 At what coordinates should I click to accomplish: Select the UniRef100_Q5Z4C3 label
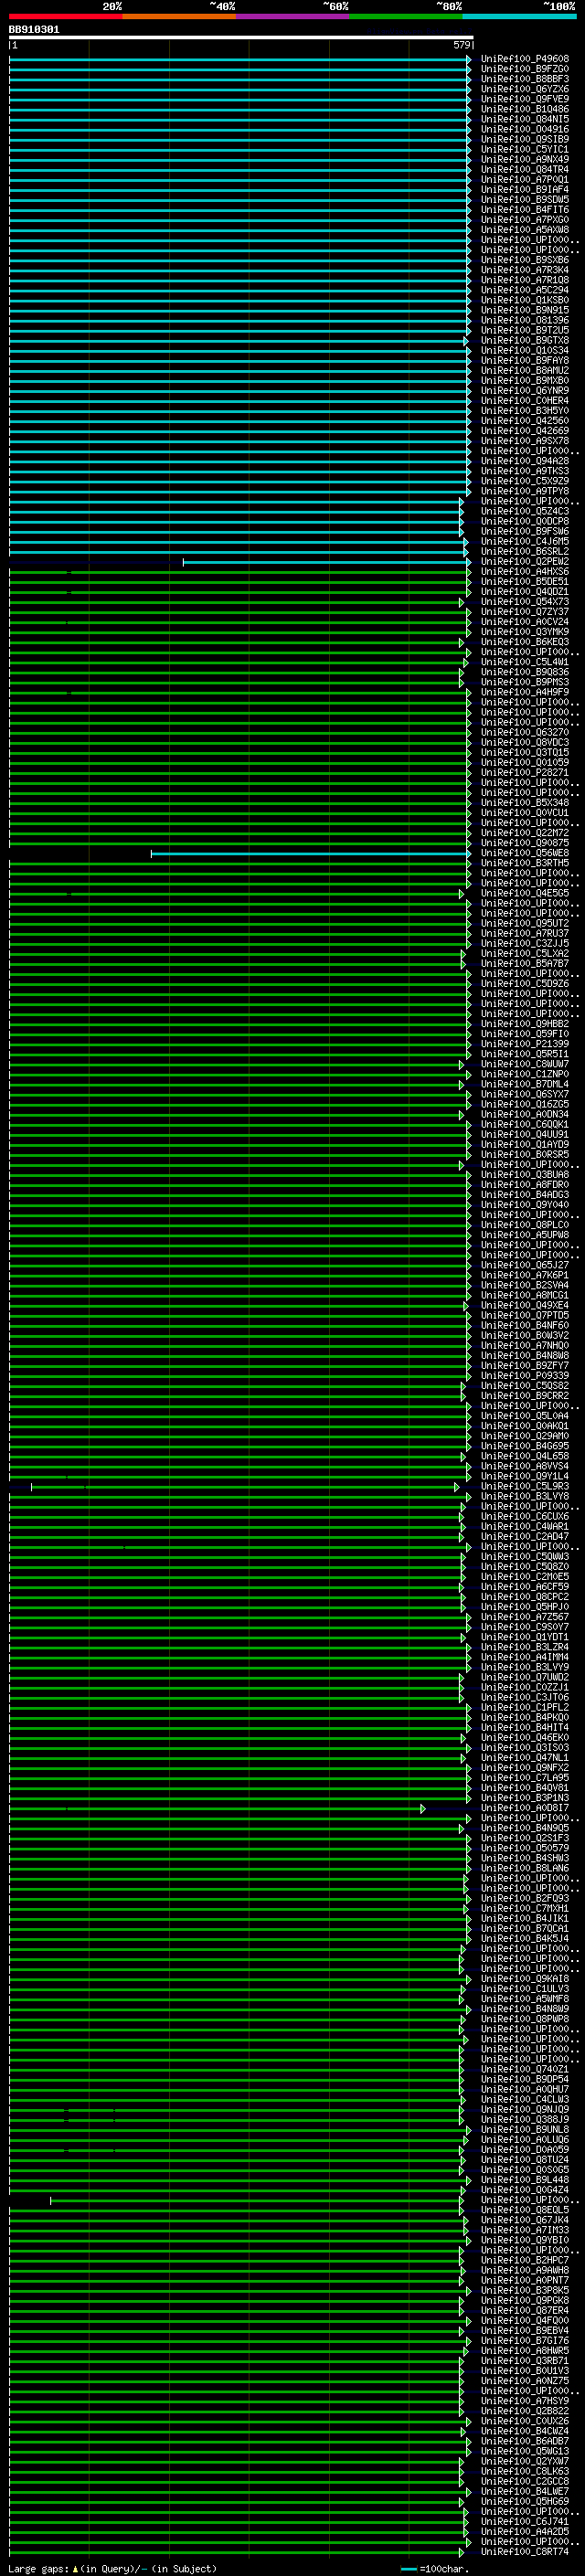tap(525, 511)
